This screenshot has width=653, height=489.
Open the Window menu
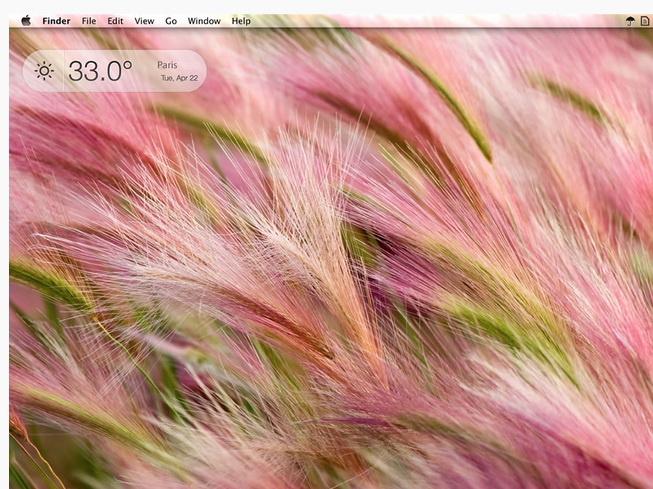tap(204, 21)
